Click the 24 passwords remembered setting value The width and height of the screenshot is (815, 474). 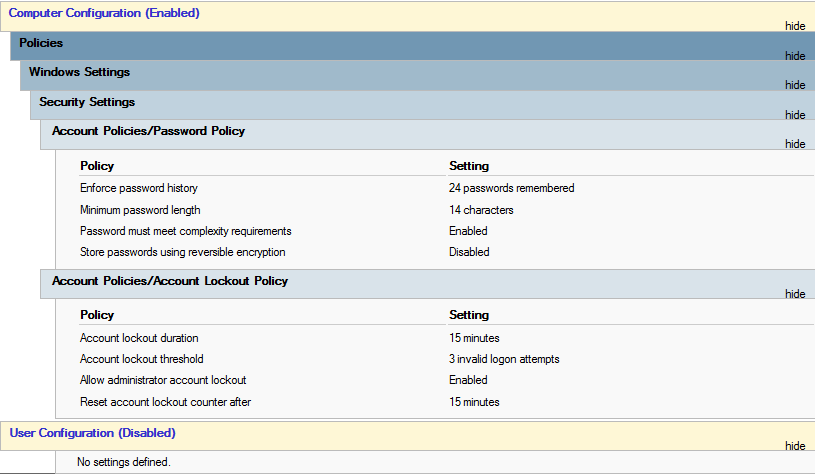[x=511, y=188]
